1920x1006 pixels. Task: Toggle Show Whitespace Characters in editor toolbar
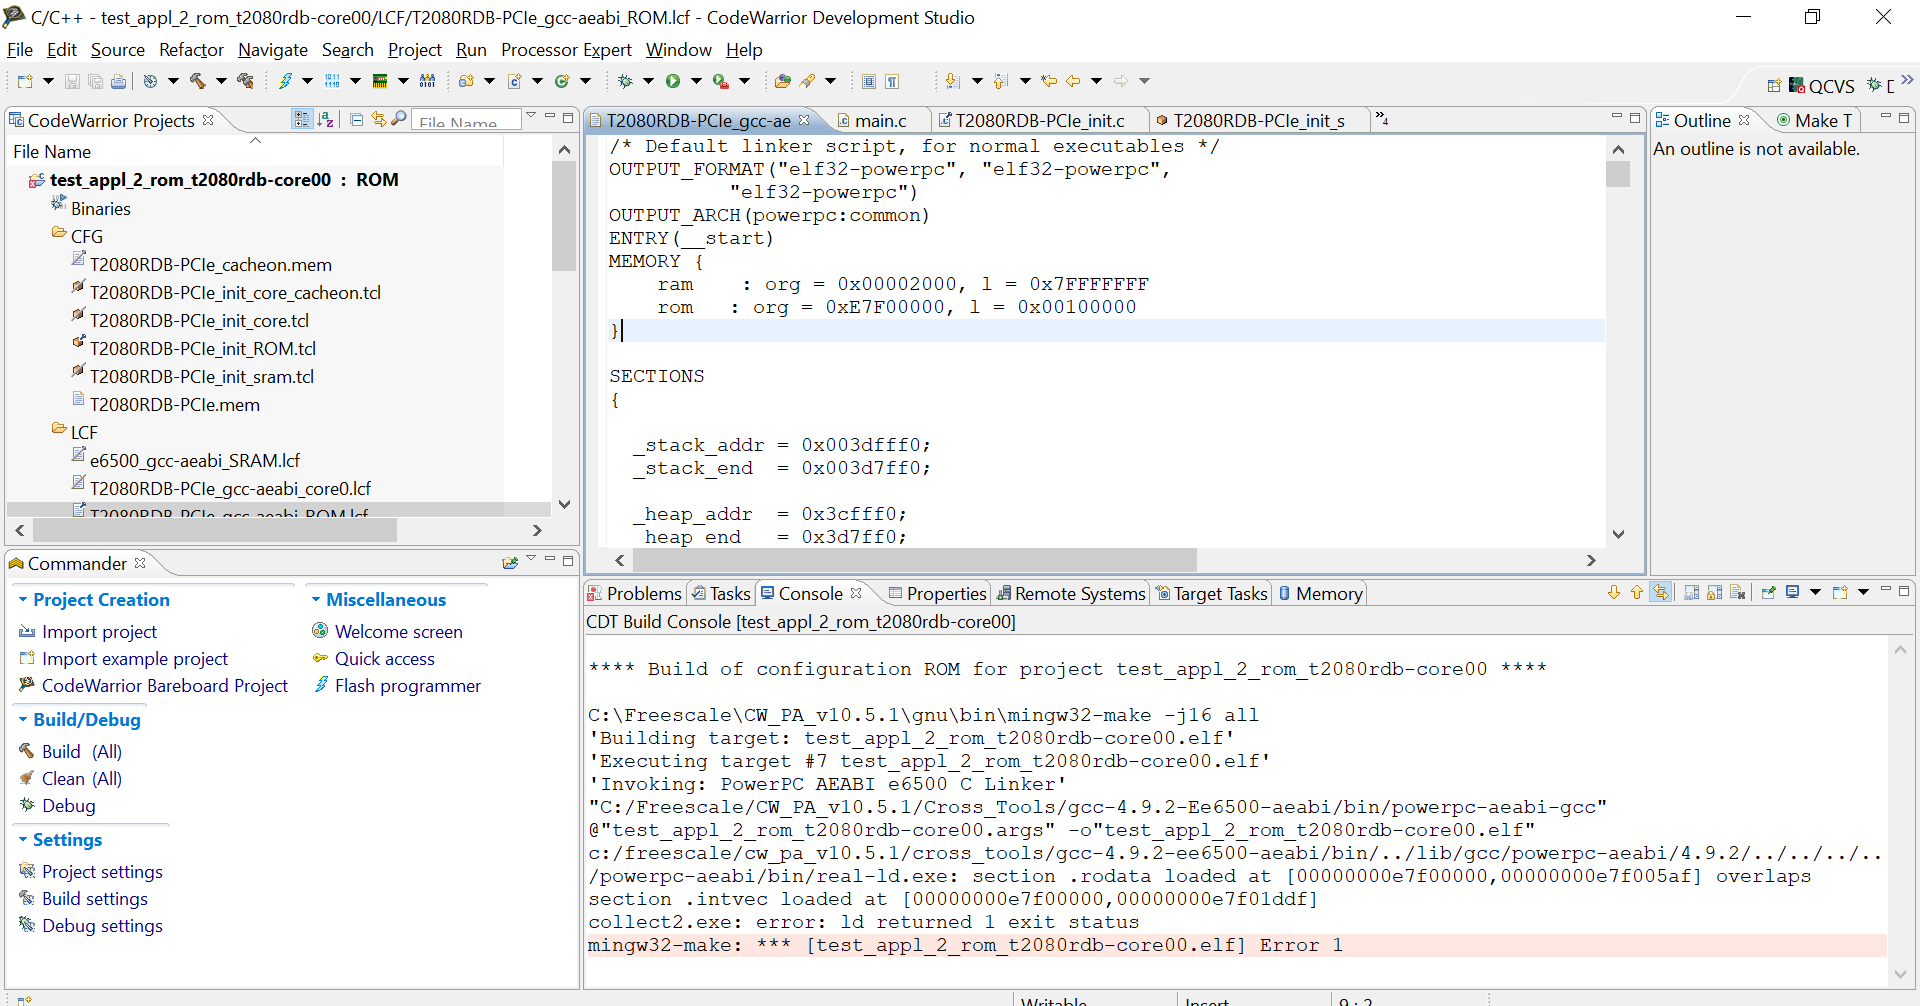(893, 82)
